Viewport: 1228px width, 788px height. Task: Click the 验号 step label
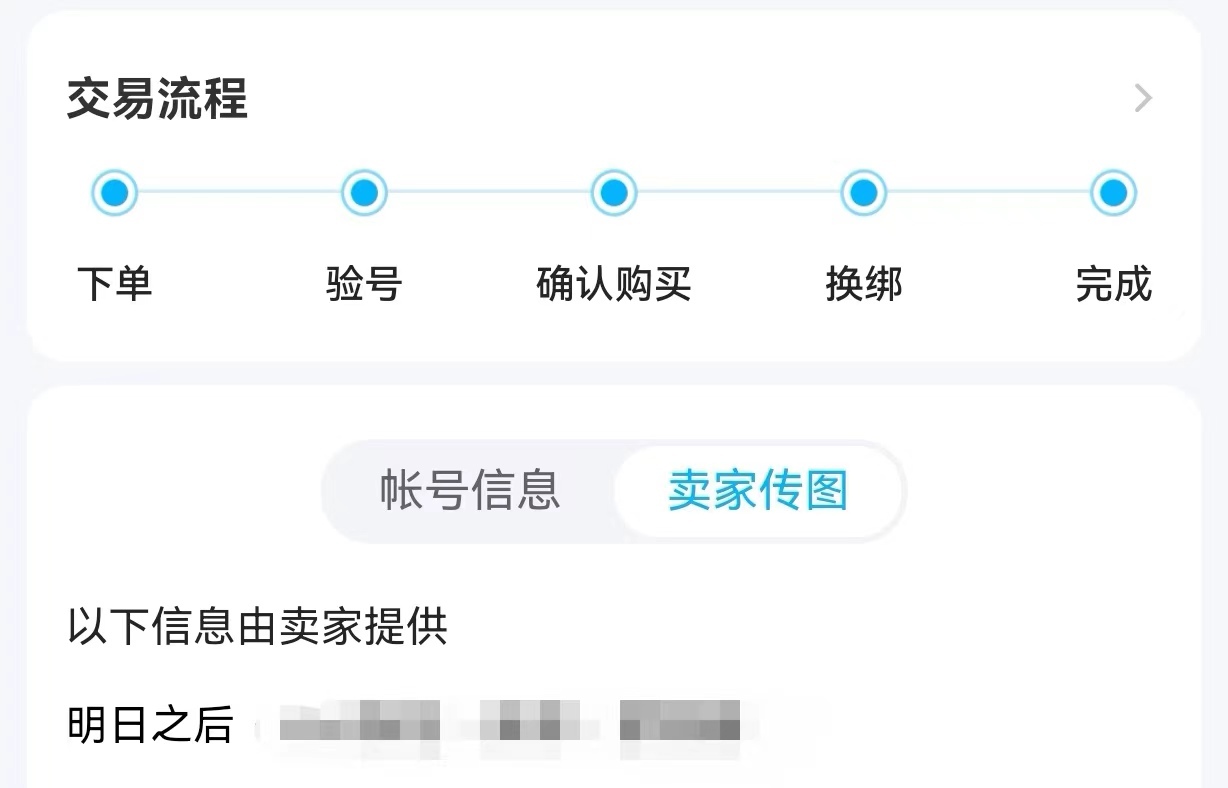click(364, 285)
